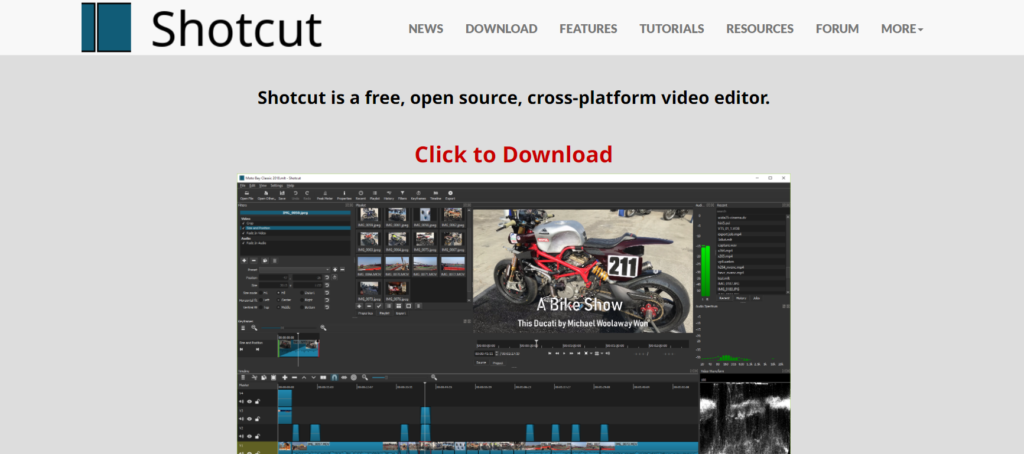Adjust the keyframes zoom slider

coord(289,328)
